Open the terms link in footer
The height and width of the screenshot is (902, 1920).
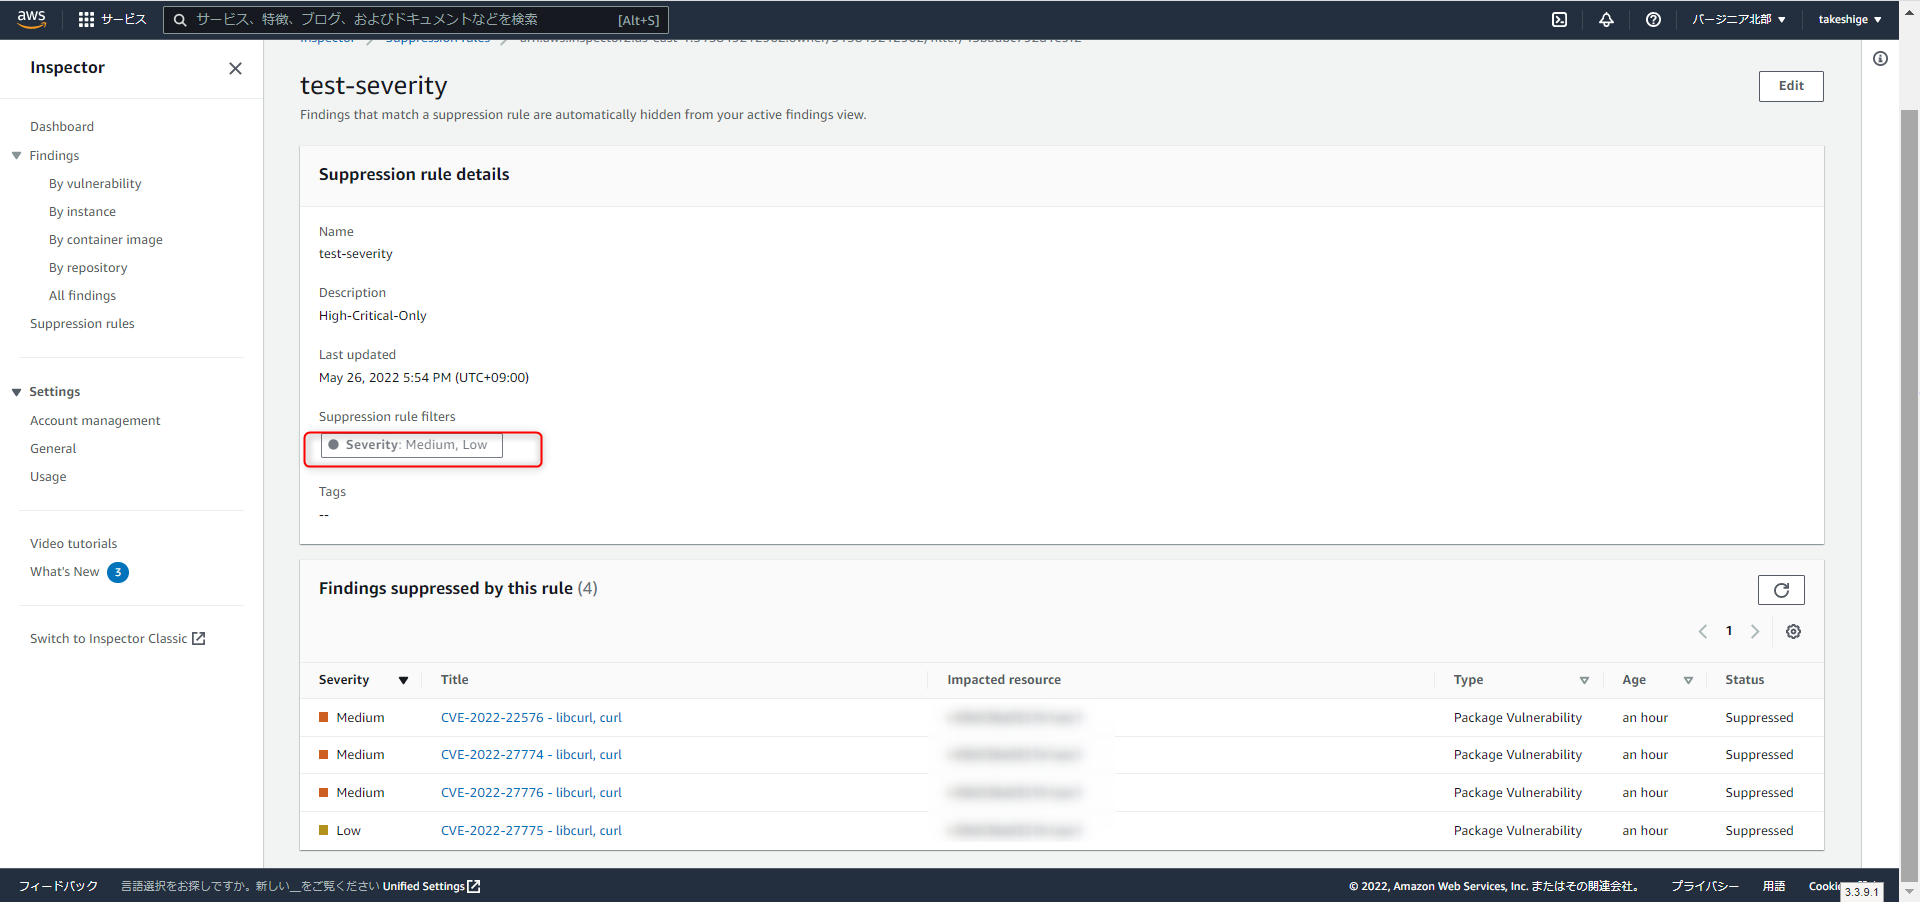tap(1774, 886)
